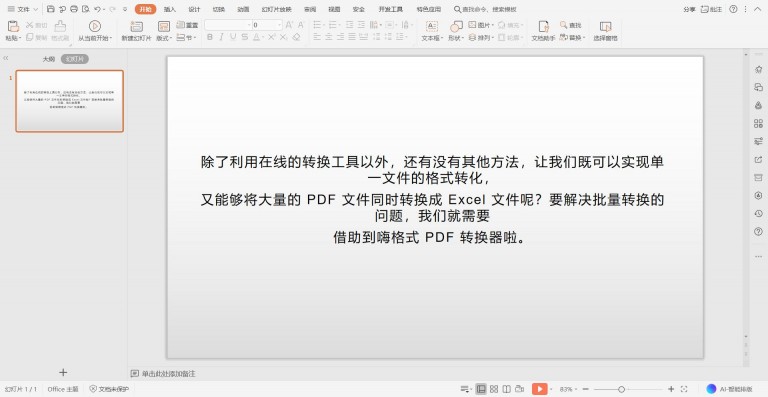Click the Reset (重置) slide button
The height and width of the screenshot is (397, 768).
point(187,25)
